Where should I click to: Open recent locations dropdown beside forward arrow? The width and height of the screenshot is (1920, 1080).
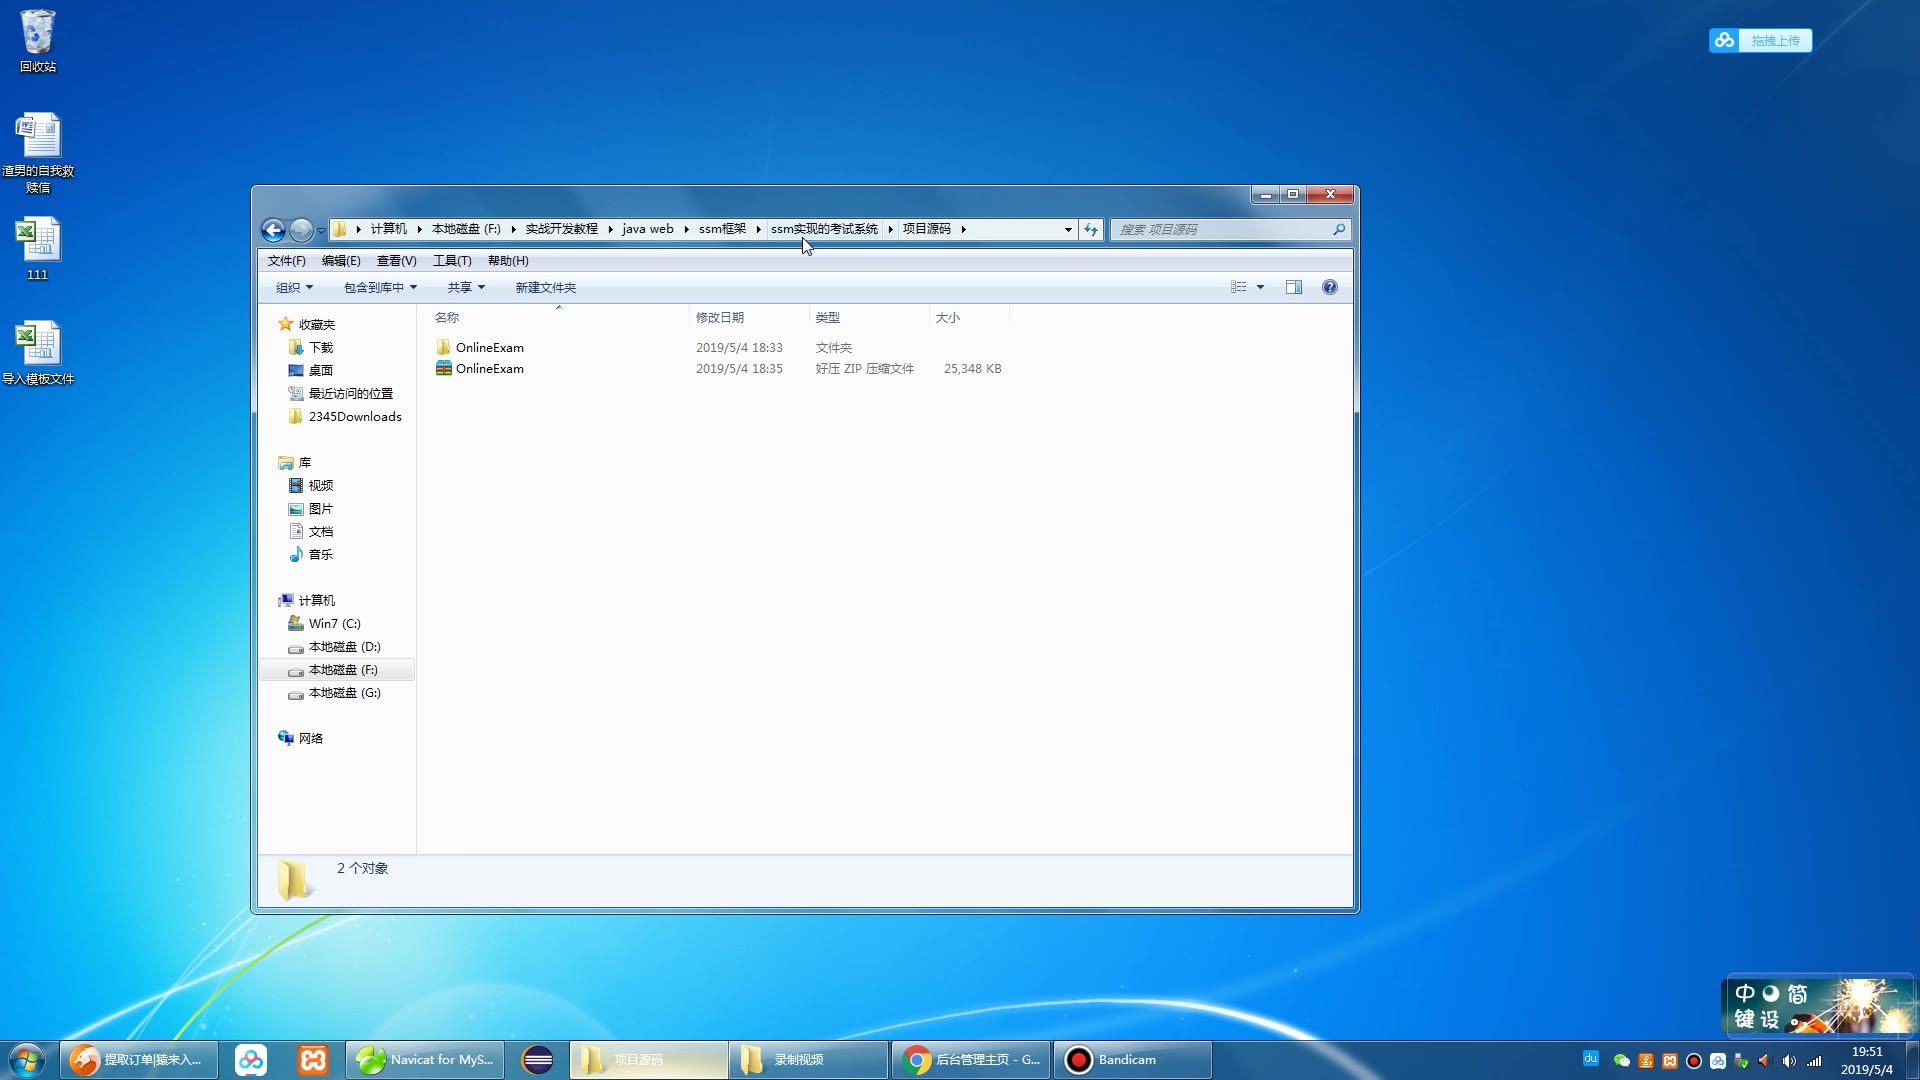coord(321,231)
